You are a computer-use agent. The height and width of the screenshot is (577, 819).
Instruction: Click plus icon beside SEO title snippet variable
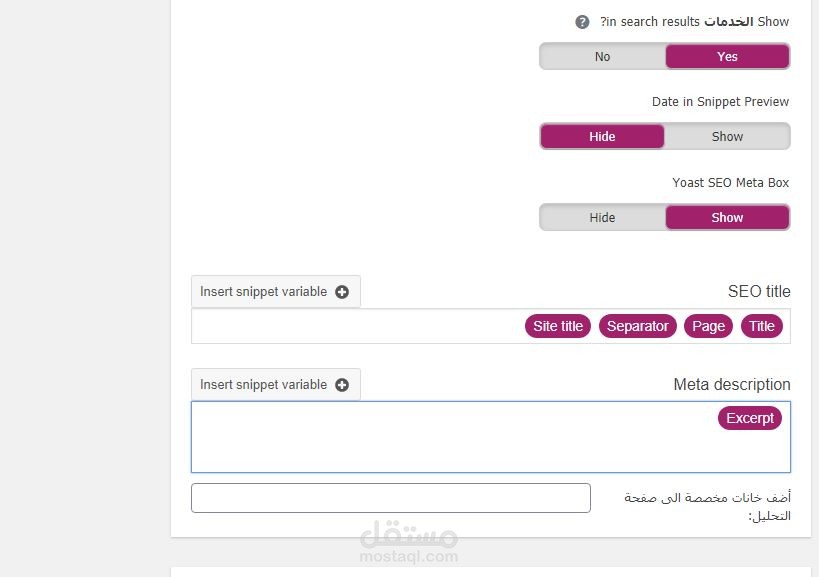pyautogui.click(x=342, y=292)
